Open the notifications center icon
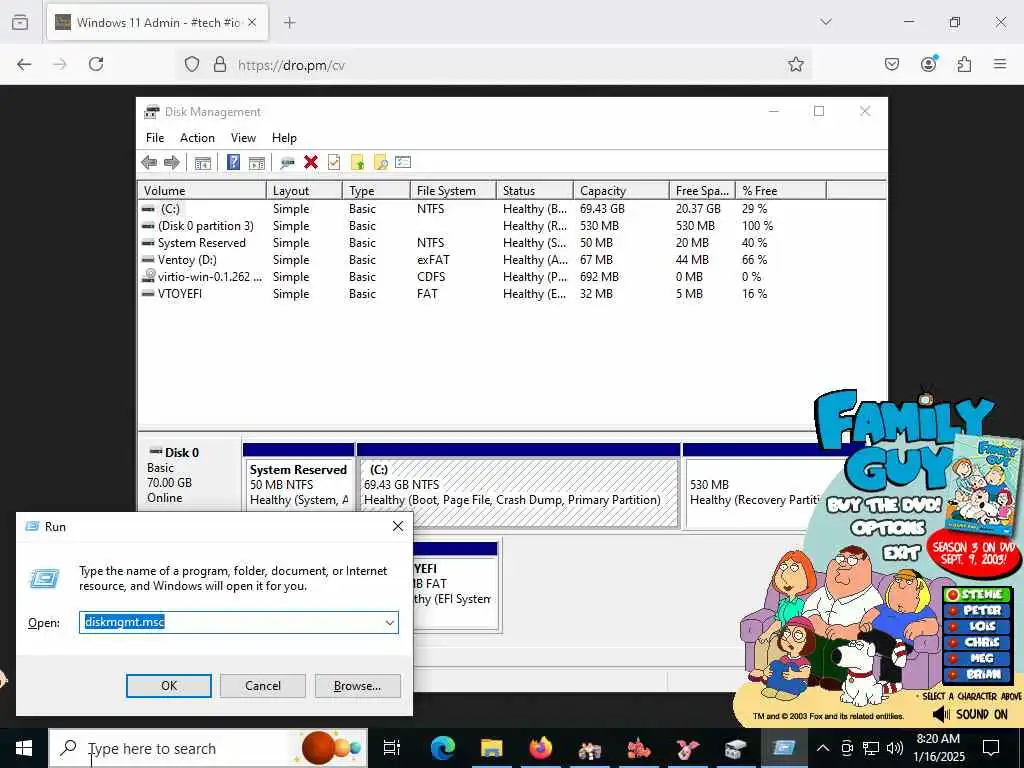The width and height of the screenshot is (1024, 768). click(x=991, y=748)
